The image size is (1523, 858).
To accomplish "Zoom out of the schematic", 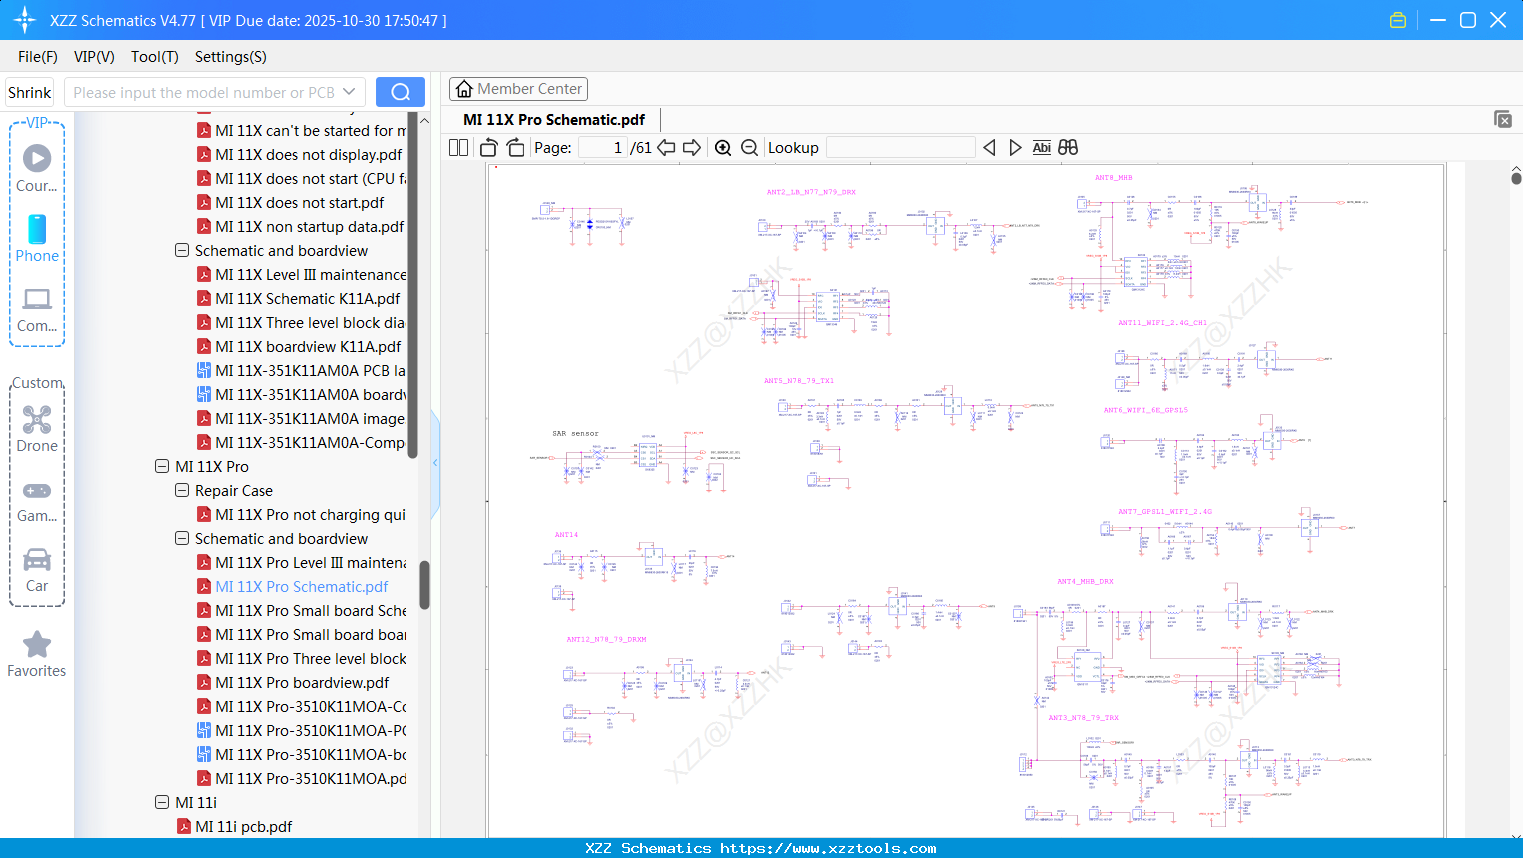I will pos(749,148).
